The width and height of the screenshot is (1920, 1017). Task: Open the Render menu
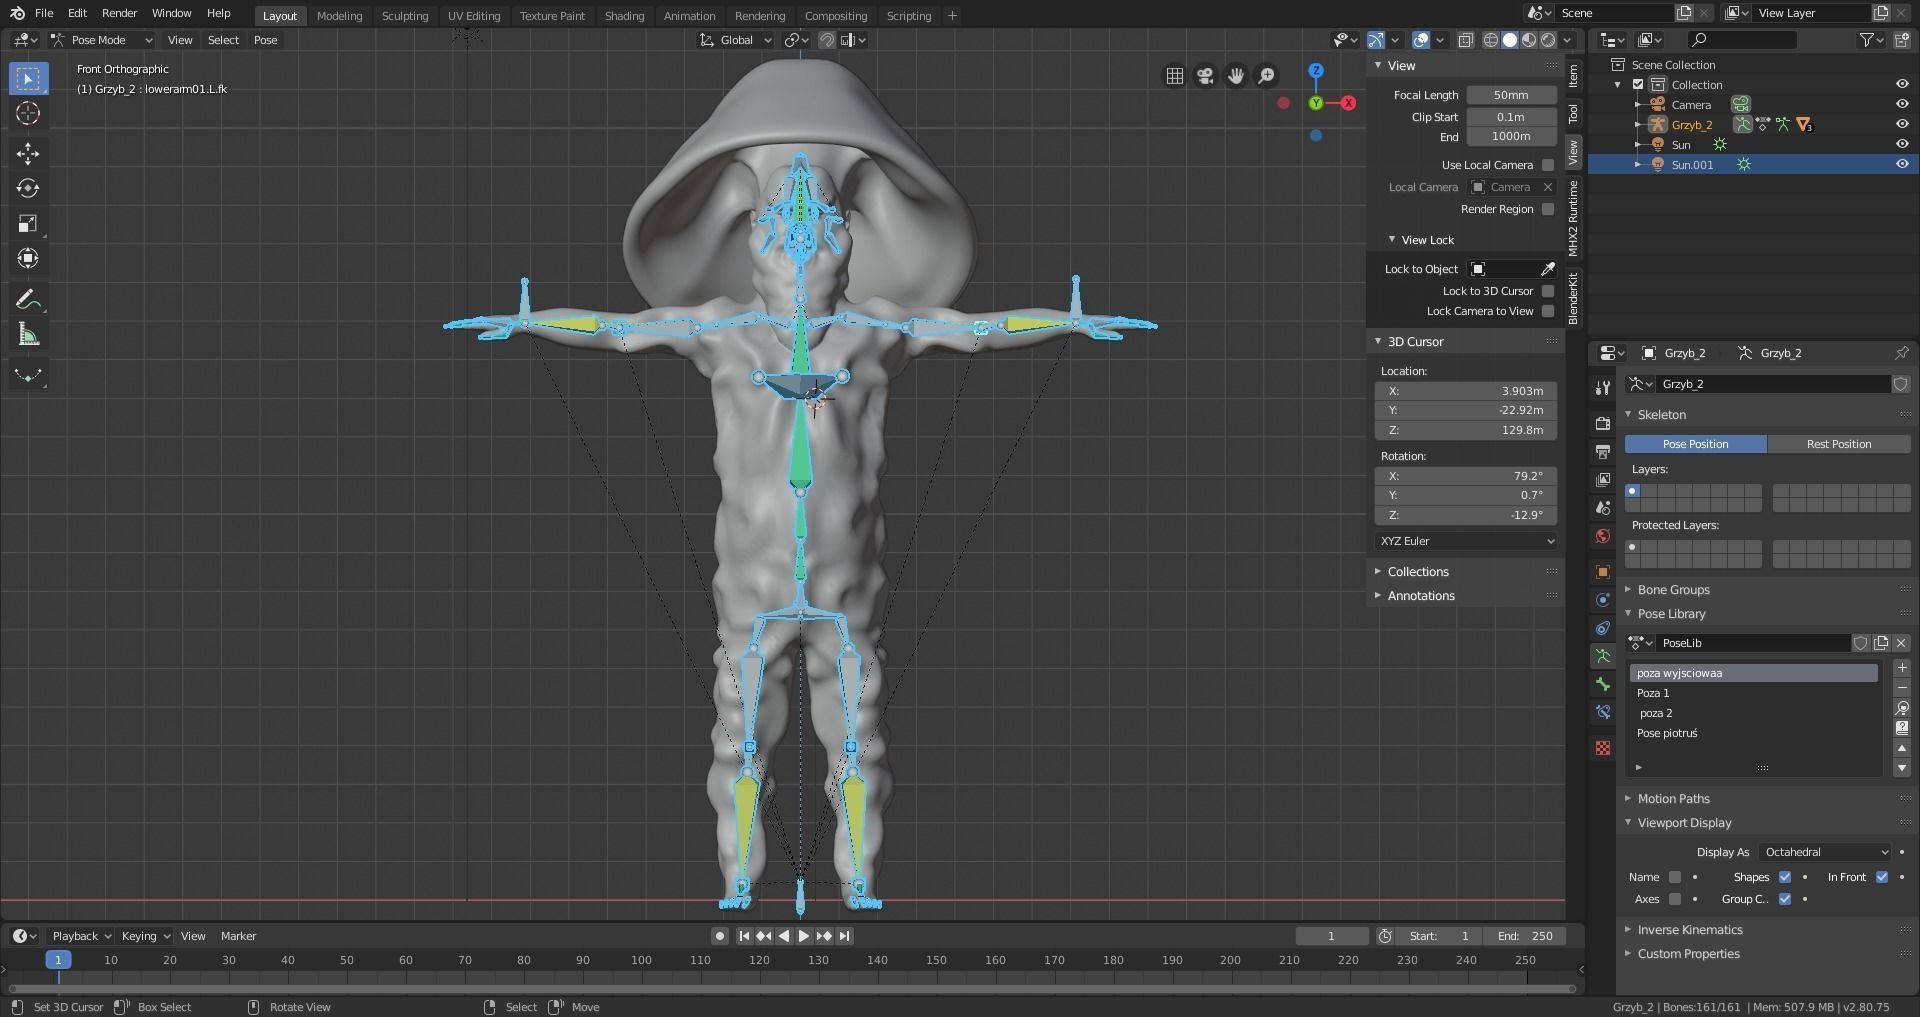[x=119, y=13]
